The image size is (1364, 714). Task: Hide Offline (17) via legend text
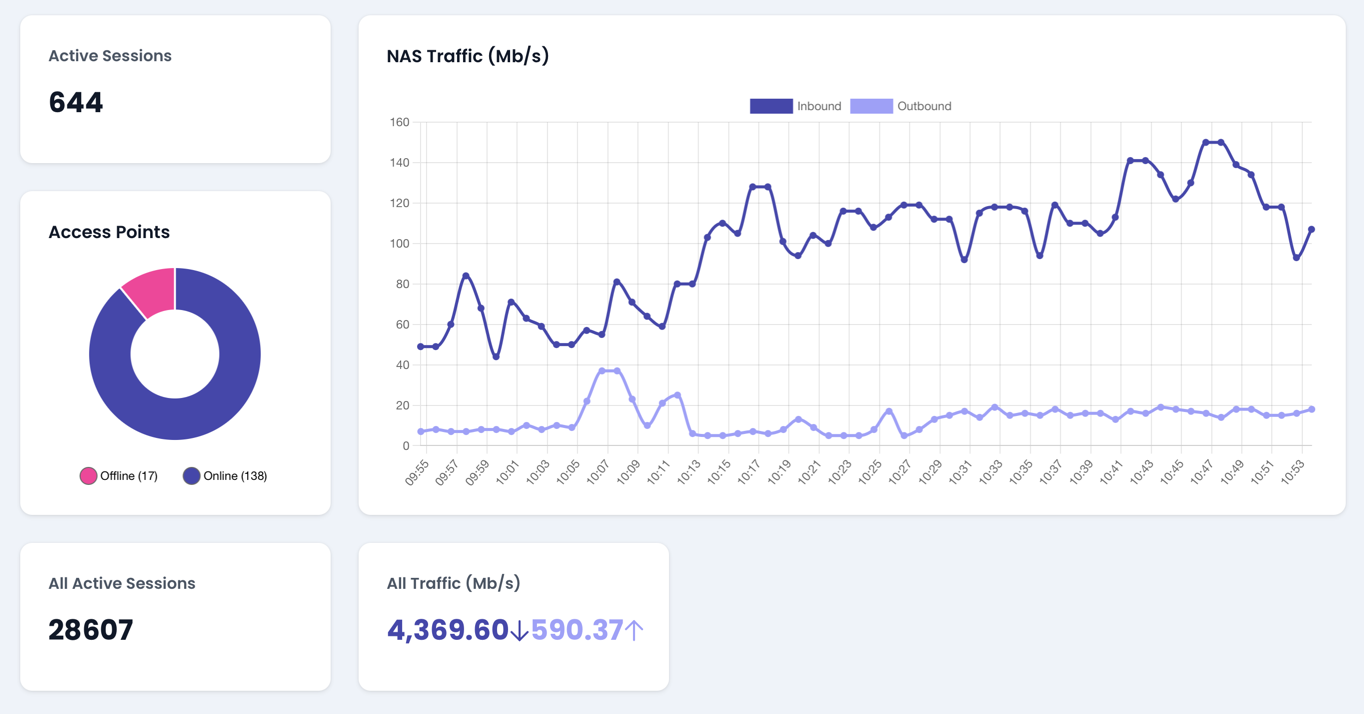129,476
